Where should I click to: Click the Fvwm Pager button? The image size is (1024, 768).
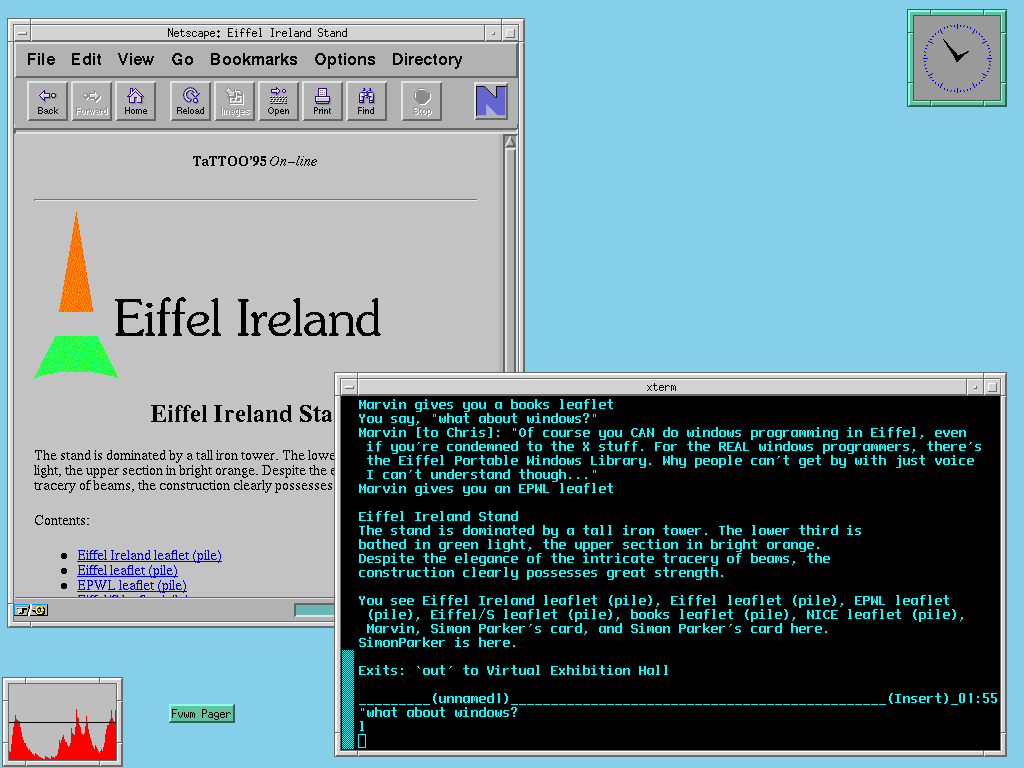[x=202, y=713]
